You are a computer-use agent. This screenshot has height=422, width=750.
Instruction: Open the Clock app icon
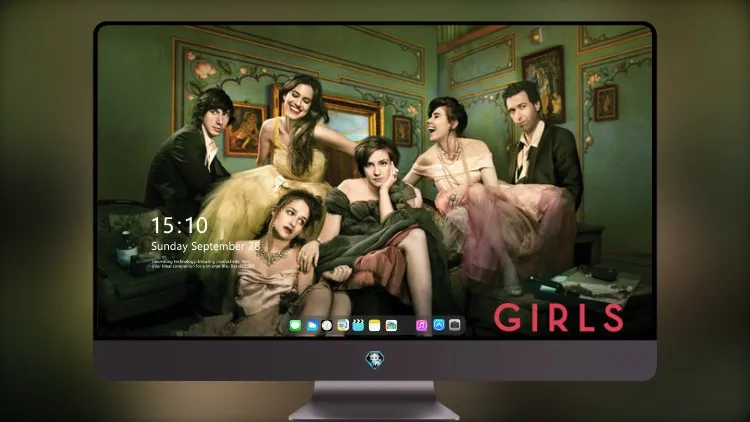[x=327, y=326]
